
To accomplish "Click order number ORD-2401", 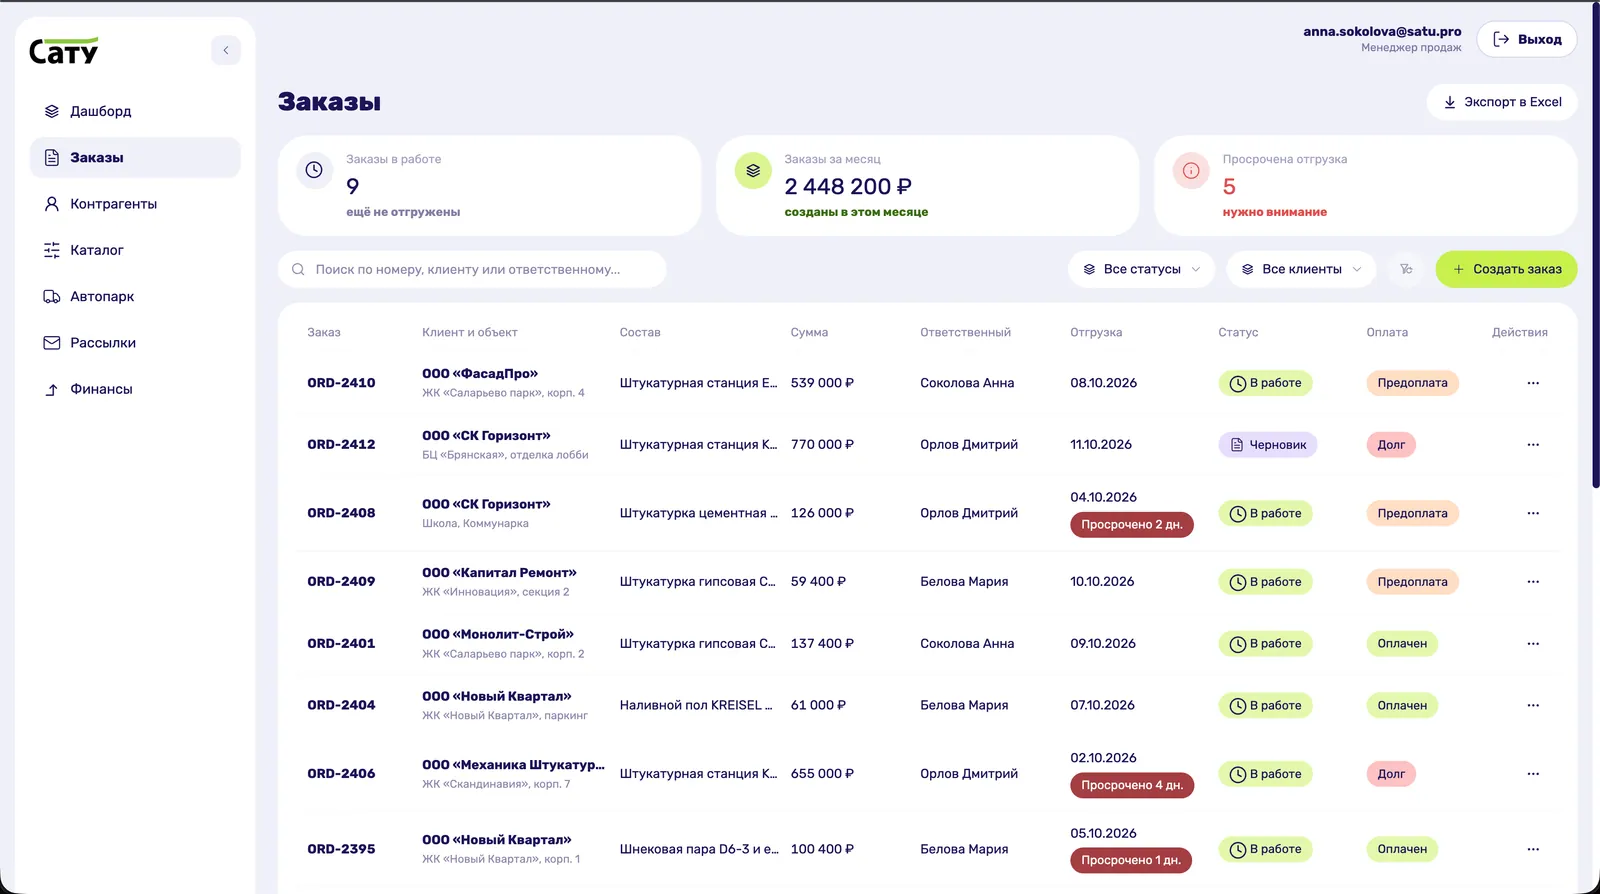I will [341, 644].
